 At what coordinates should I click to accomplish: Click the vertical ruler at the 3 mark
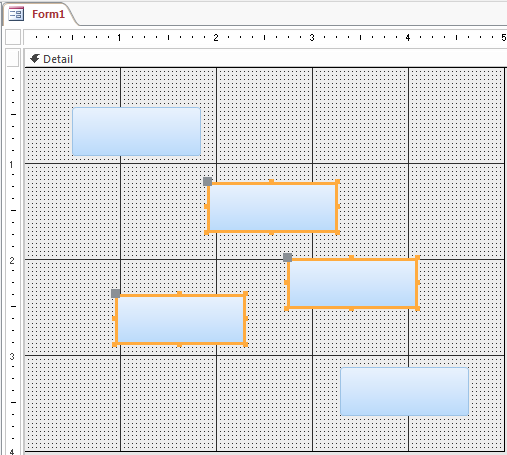point(12,356)
